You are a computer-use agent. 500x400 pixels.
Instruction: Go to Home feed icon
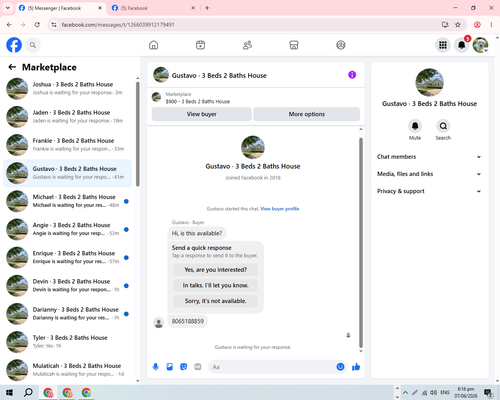pos(153,45)
